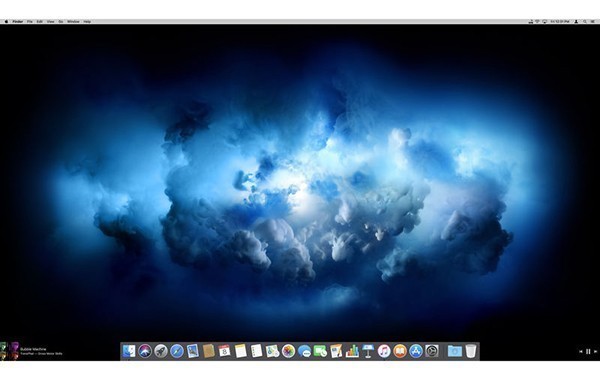This screenshot has height=380, width=600.
Task: Click the Spotlight search magnifier
Action: pyautogui.click(x=585, y=22)
